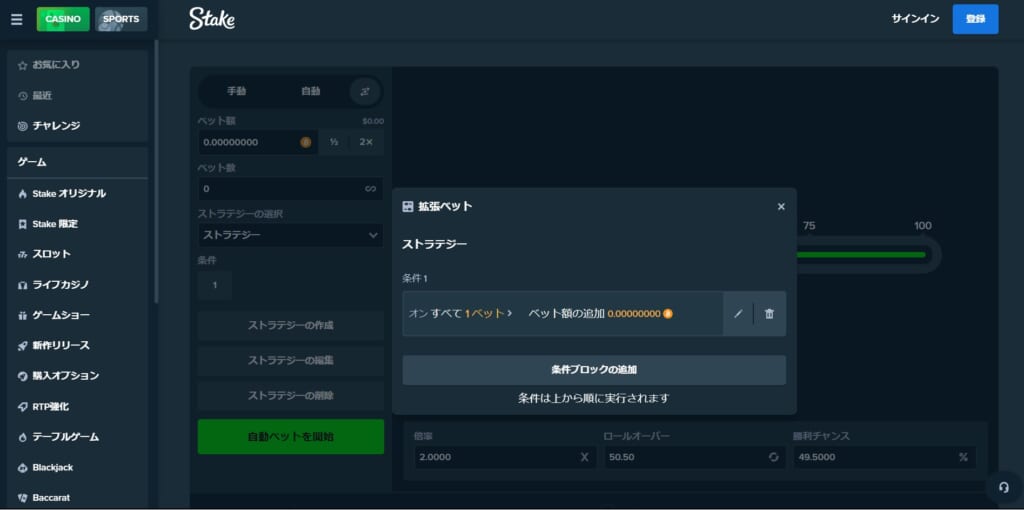1024x510 pixels.
Task: Click 拡張ベット dialog header icon
Action: tap(408, 207)
